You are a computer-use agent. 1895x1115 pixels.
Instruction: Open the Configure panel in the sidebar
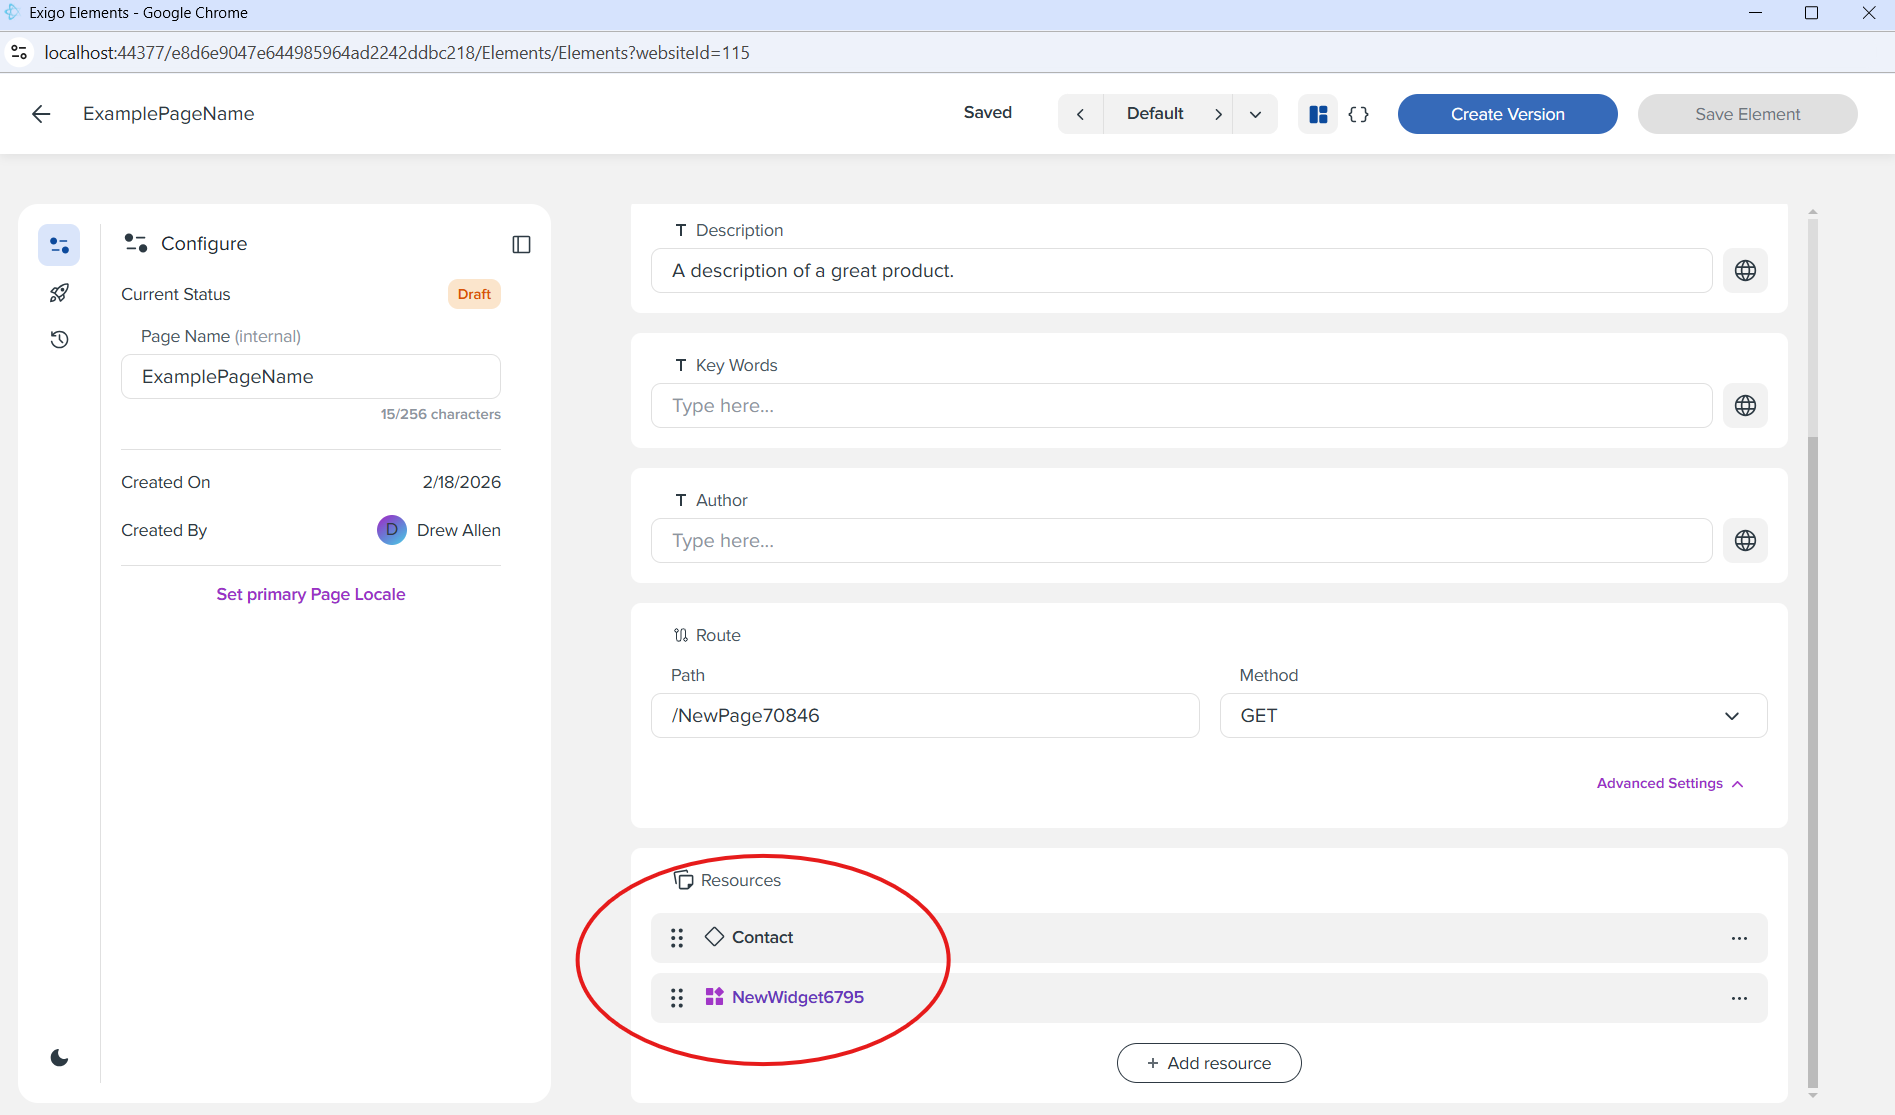[x=58, y=244]
